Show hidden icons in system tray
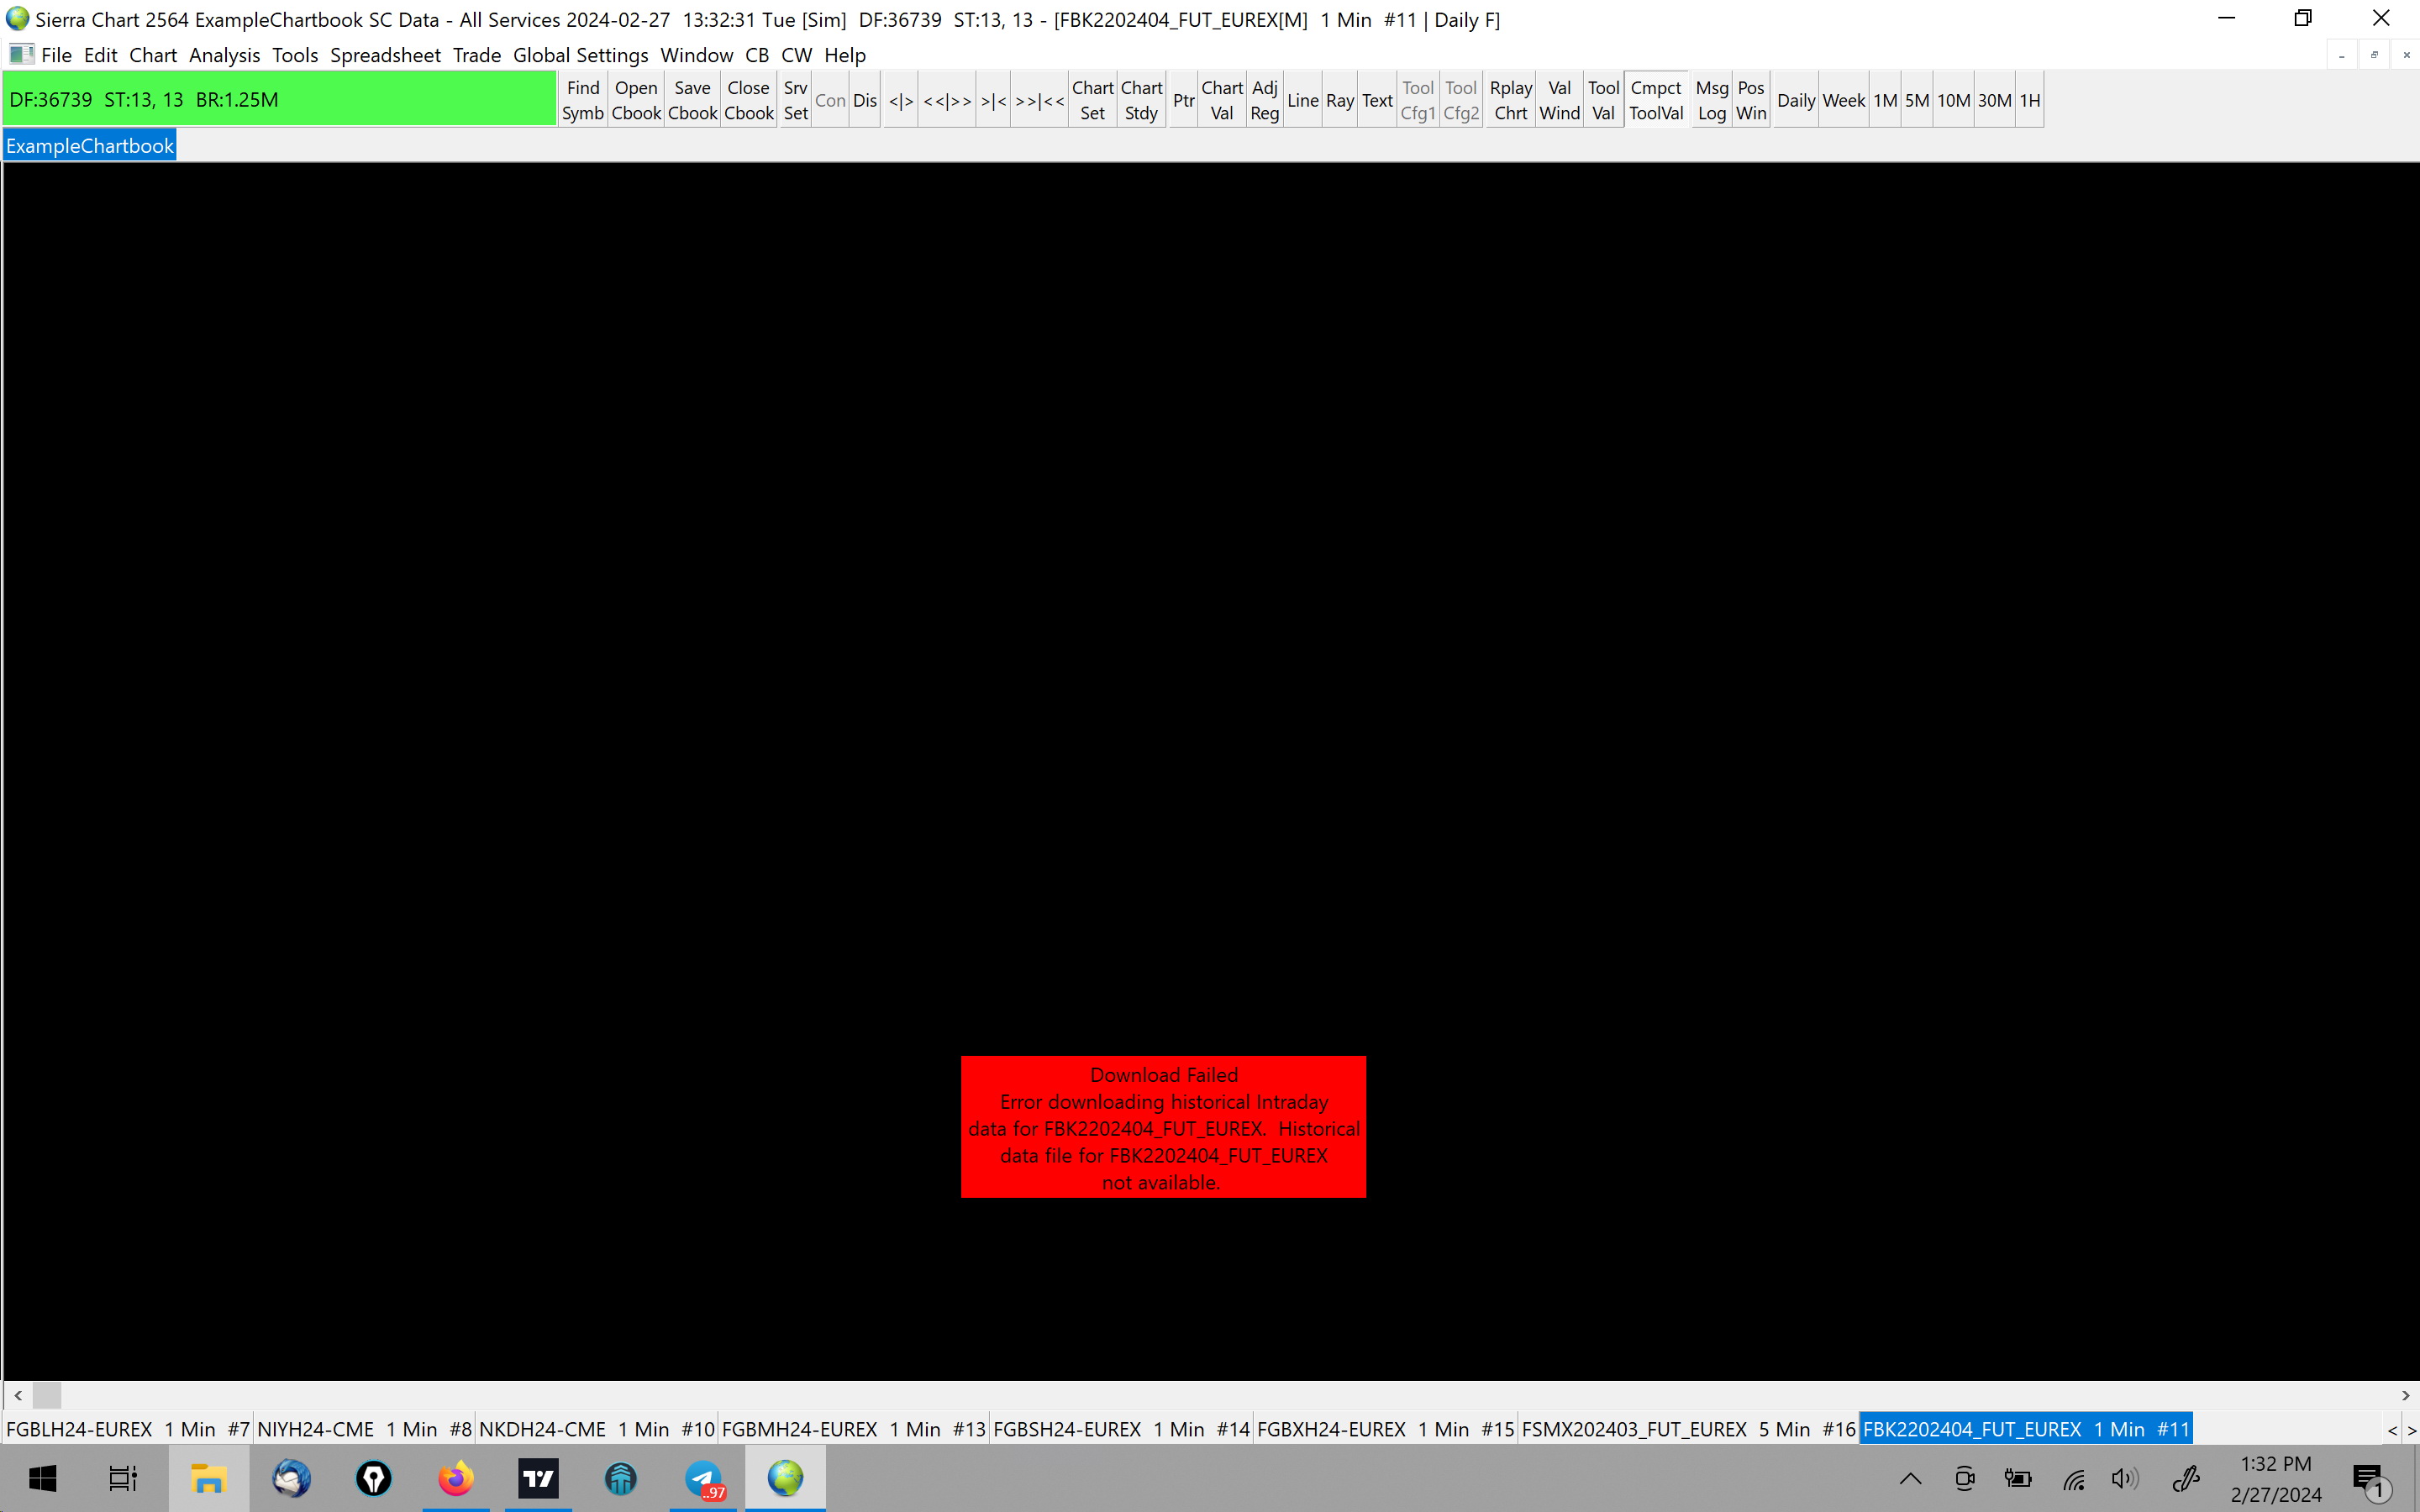The height and width of the screenshot is (1512, 2420). [1910, 1478]
